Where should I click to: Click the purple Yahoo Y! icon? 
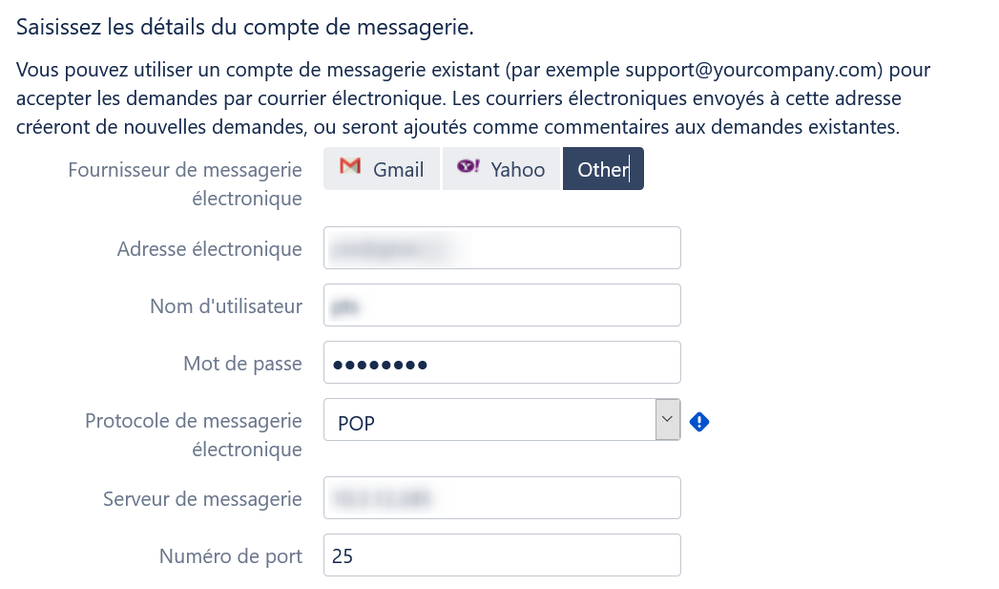[468, 166]
